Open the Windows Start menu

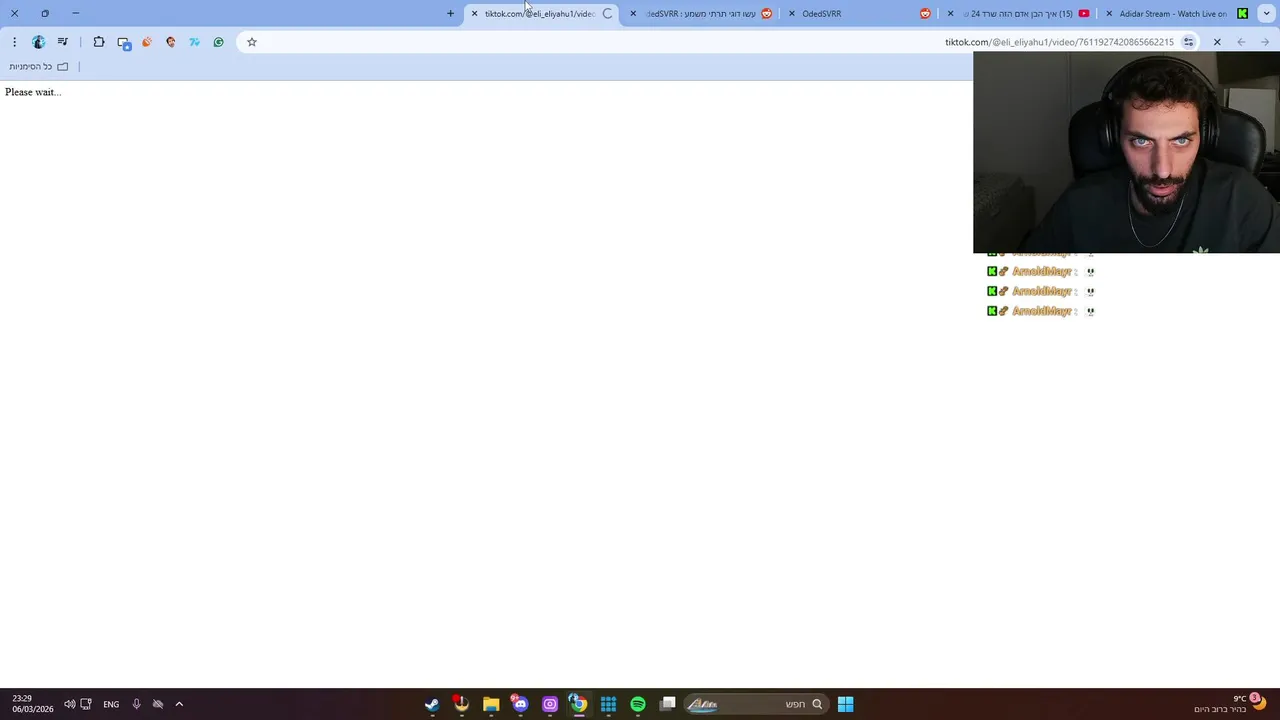[x=845, y=704]
